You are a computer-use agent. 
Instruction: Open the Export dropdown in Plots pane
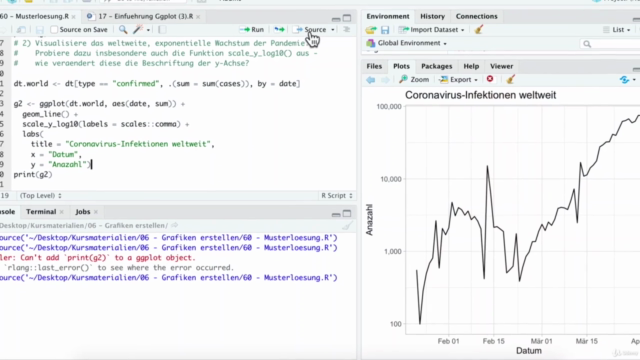click(458, 80)
